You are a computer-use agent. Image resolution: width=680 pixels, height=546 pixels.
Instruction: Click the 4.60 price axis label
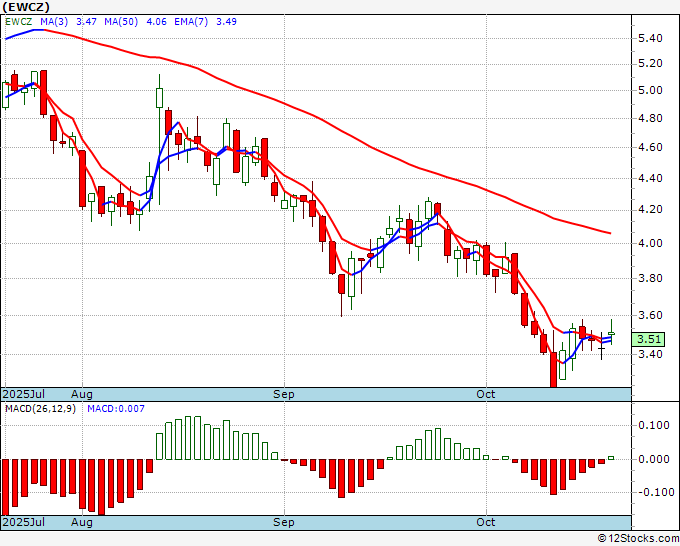(650, 147)
